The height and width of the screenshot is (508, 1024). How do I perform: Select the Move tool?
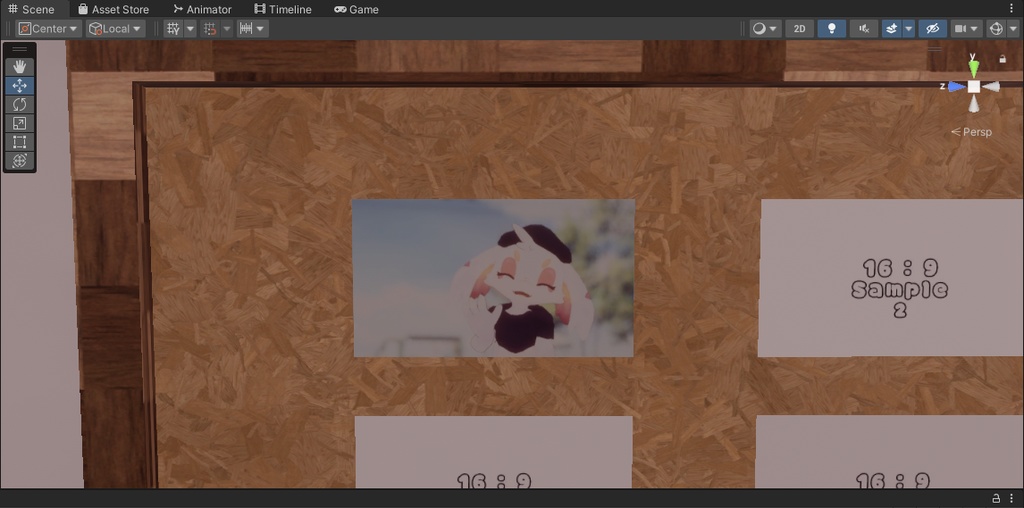pyautogui.click(x=20, y=86)
